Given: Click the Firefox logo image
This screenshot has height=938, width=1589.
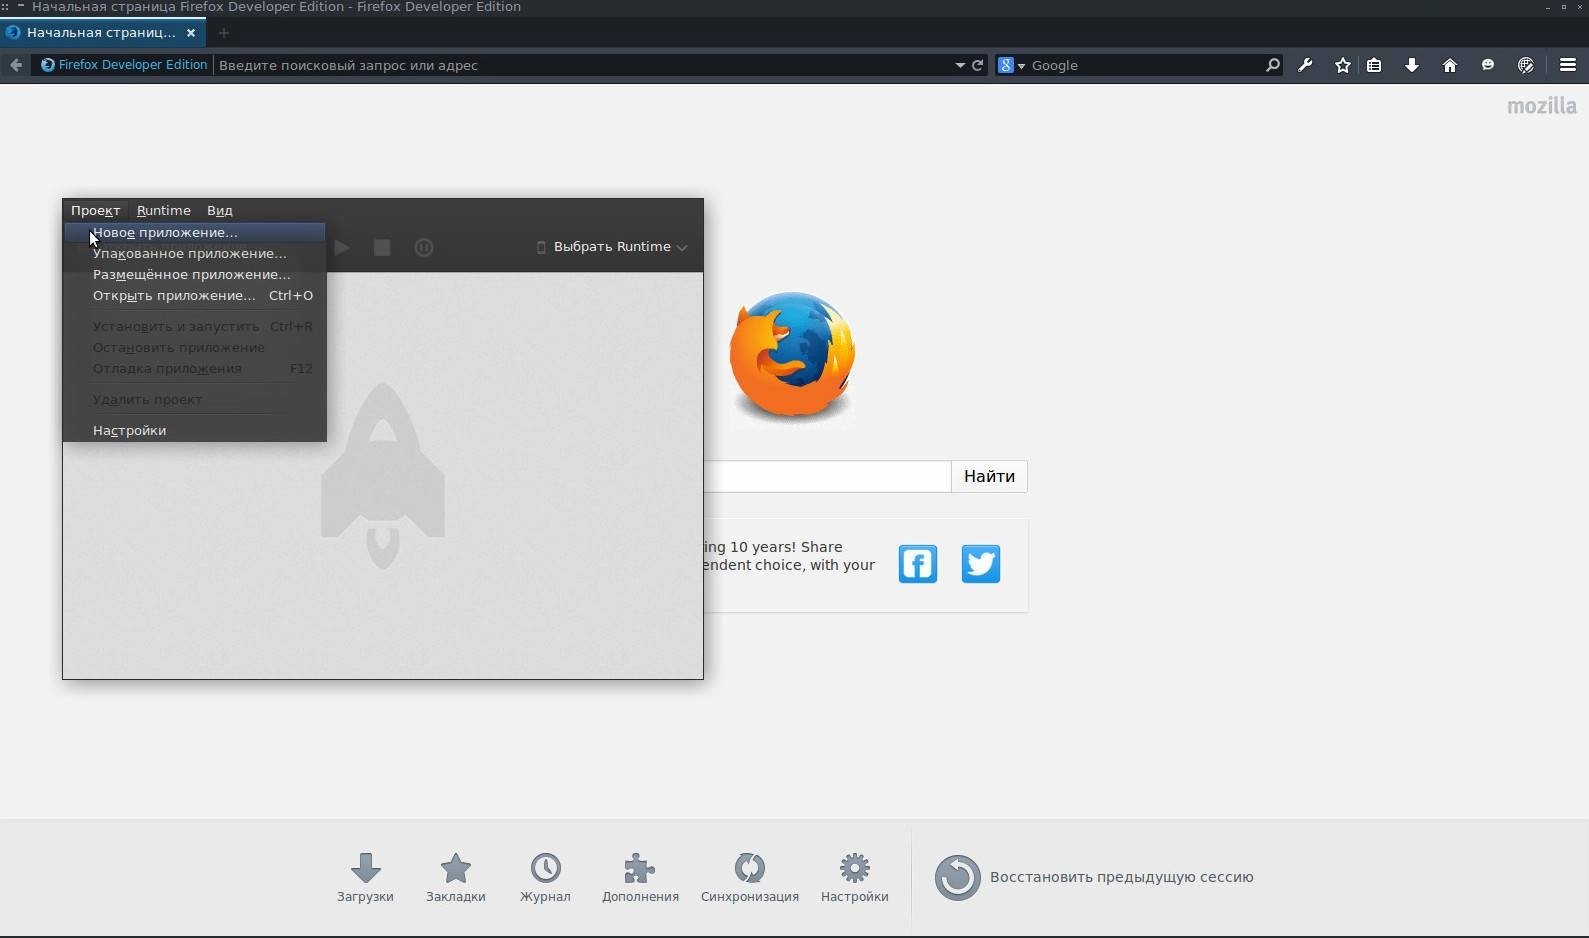Looking at the screenshot, I should (793, 356).
